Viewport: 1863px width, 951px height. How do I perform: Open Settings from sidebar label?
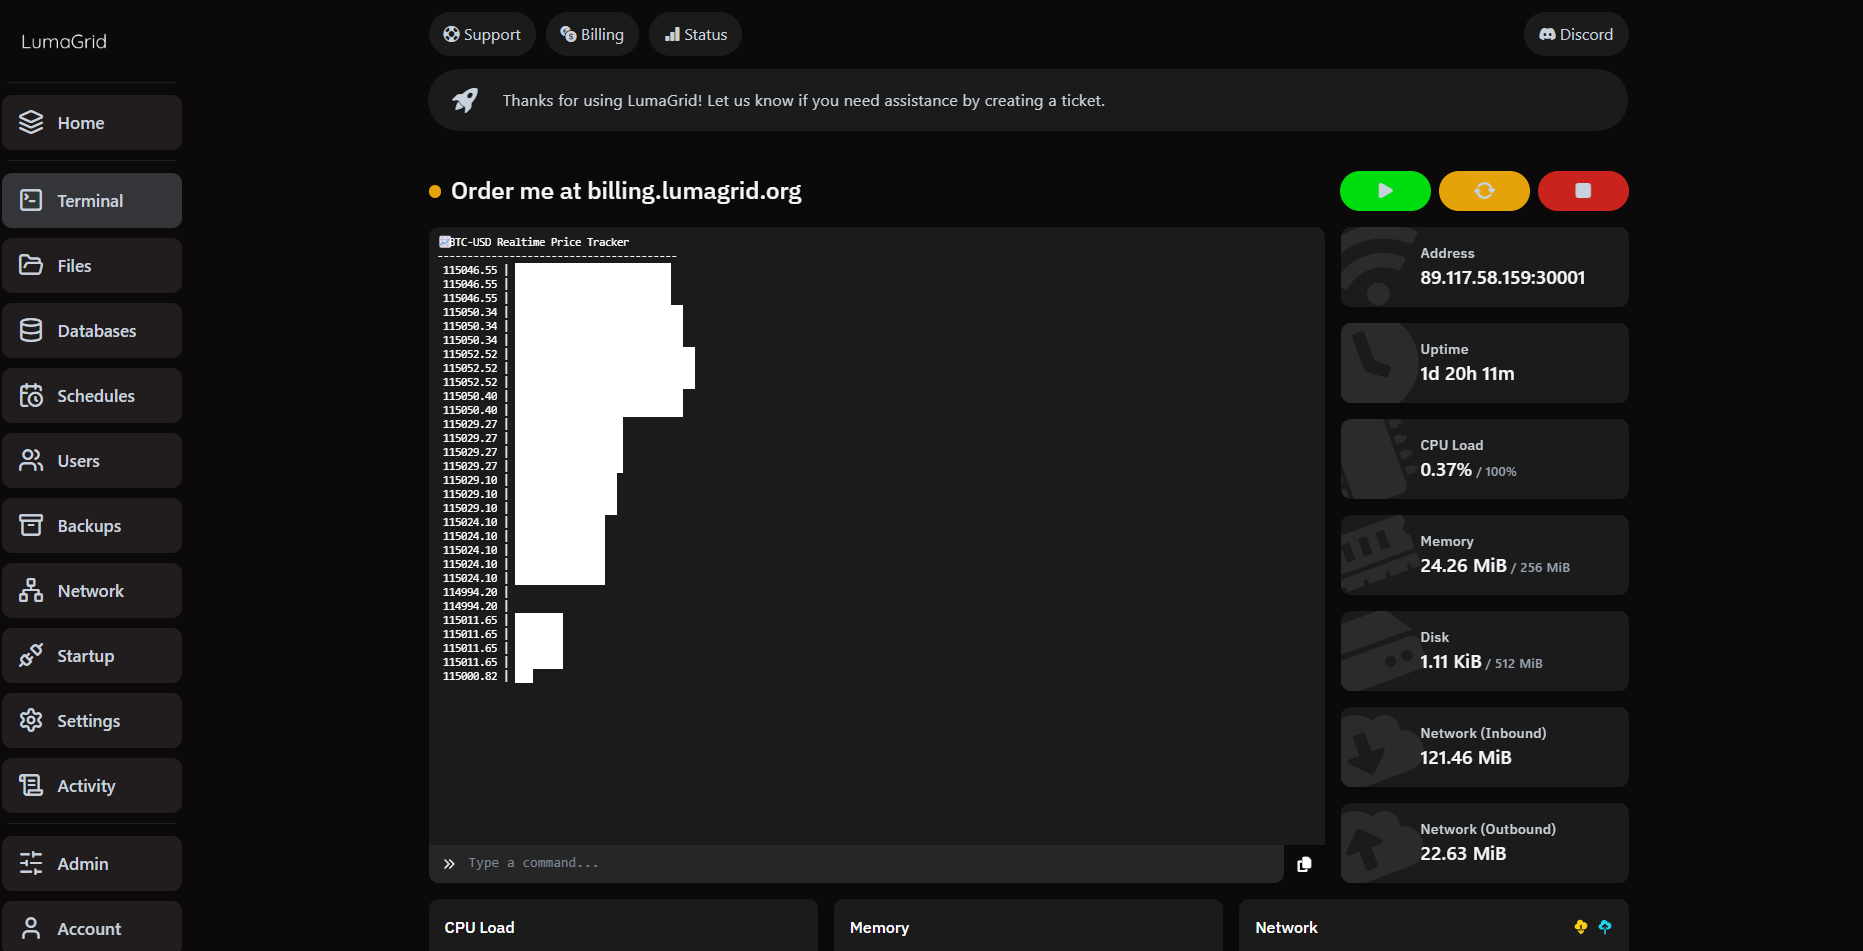click(89, 721)
